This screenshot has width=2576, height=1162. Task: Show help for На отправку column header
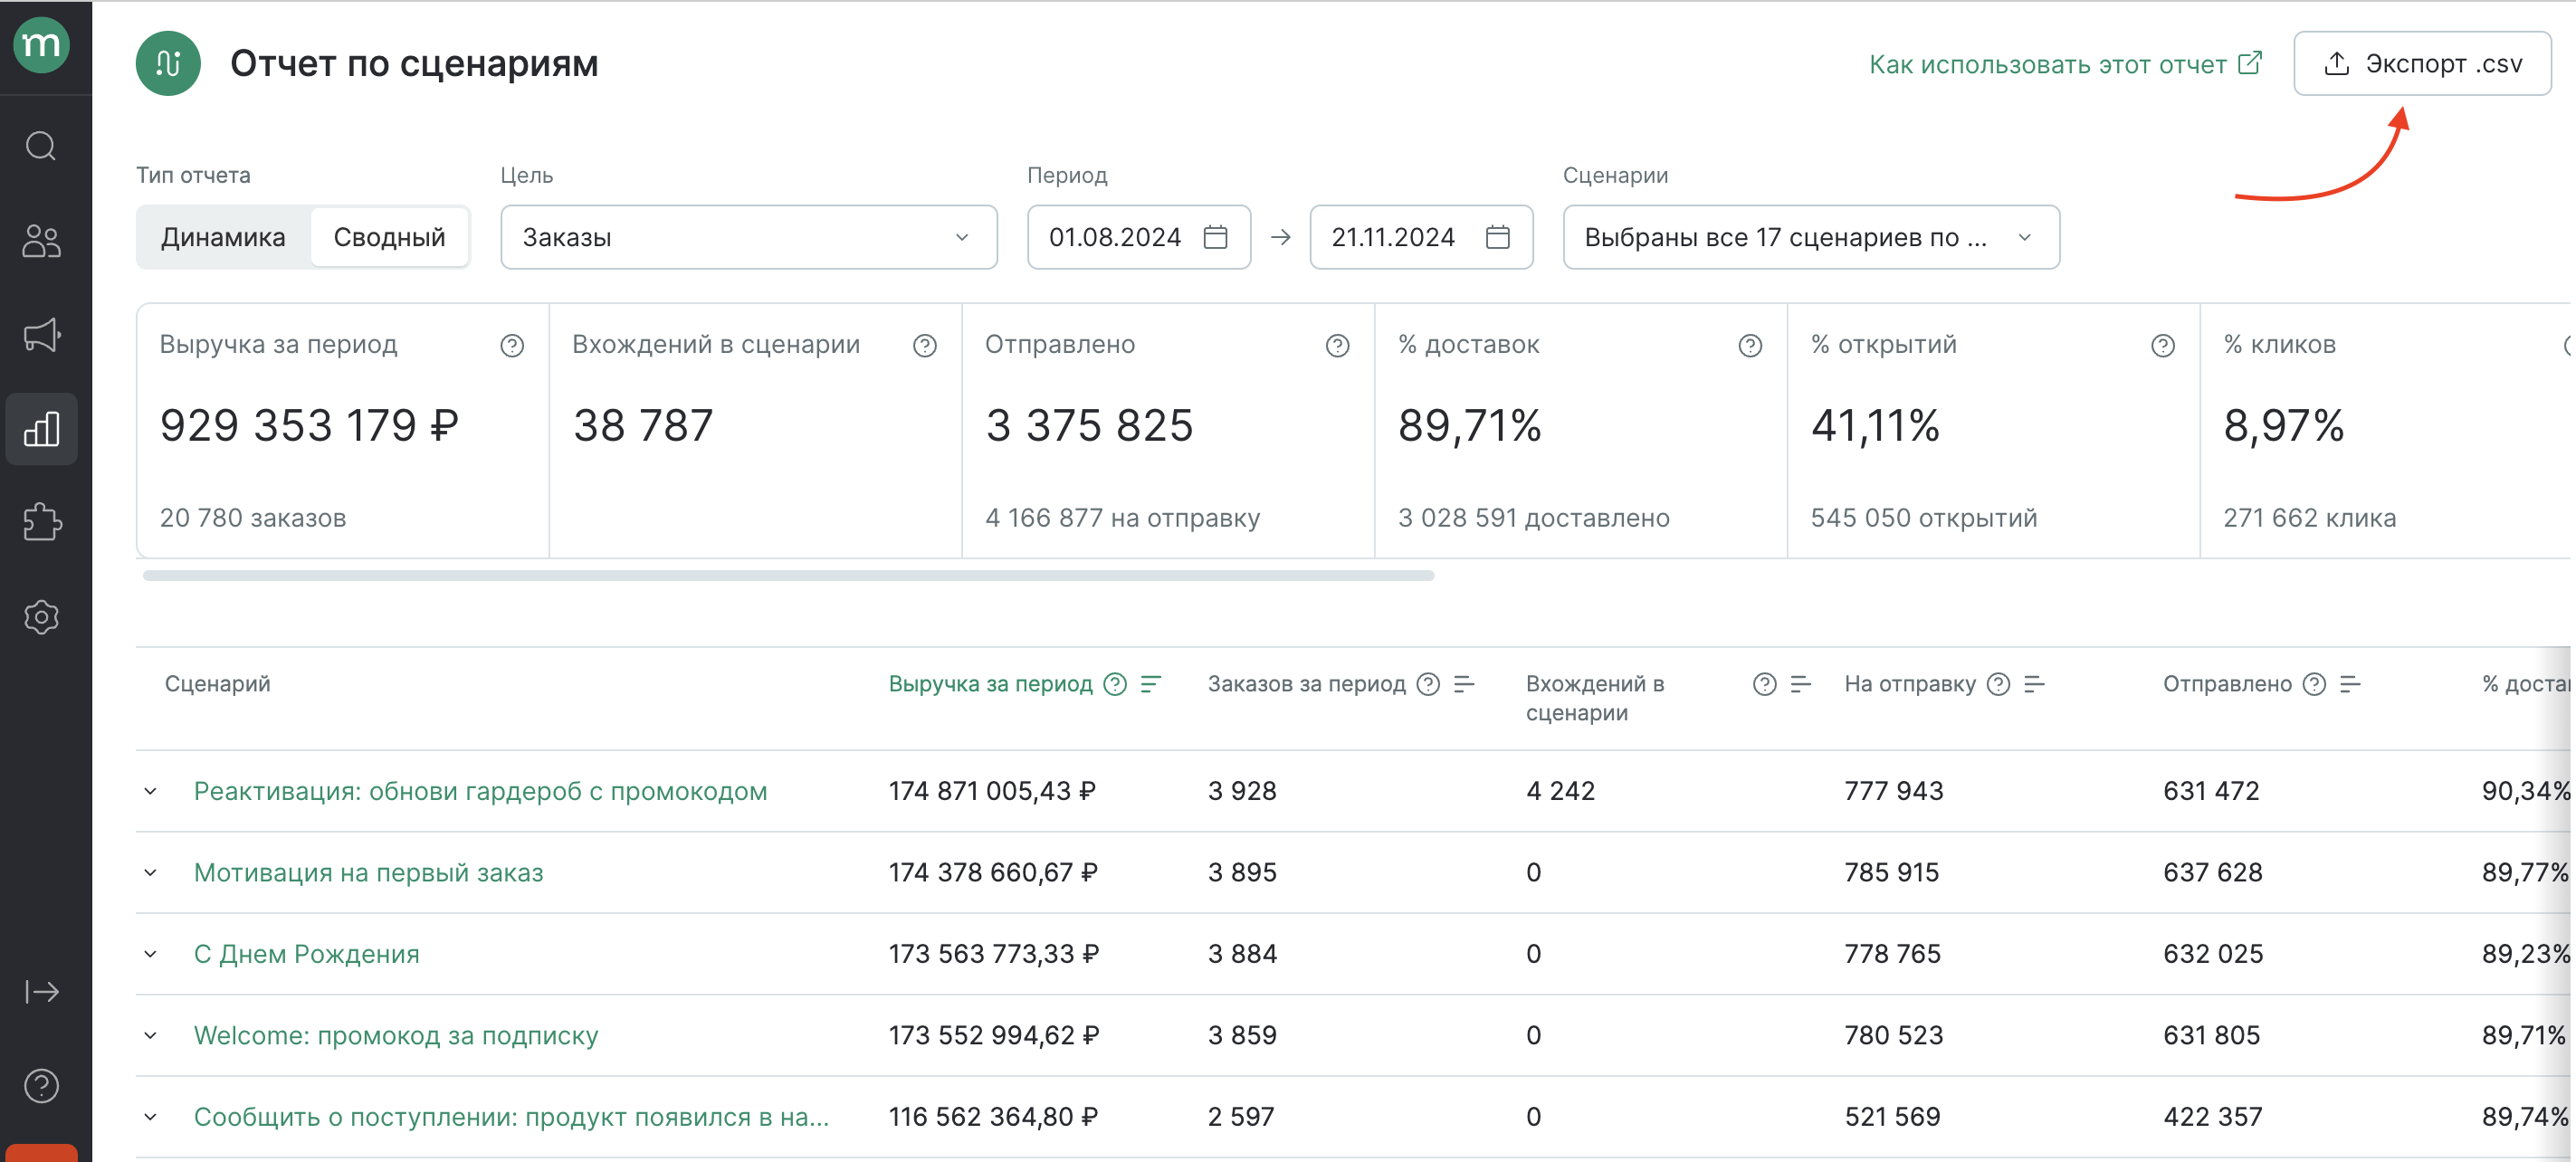(1998, 684)
